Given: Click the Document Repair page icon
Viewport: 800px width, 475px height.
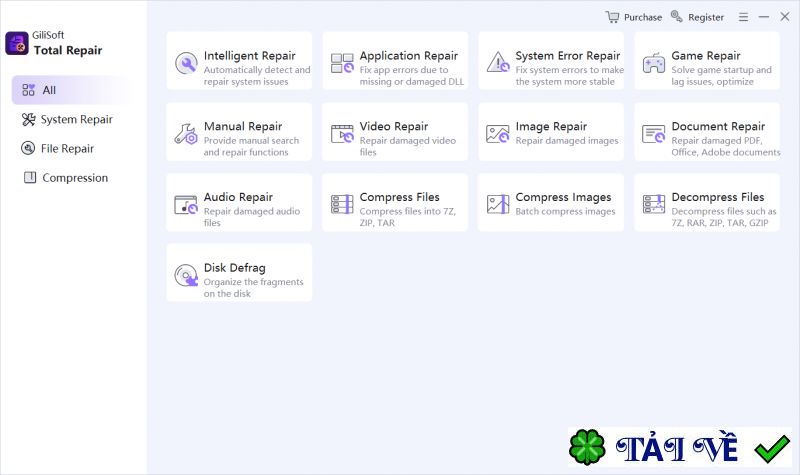Looking at the screenshot, I should pyautogui.click(x=654, y=134).
